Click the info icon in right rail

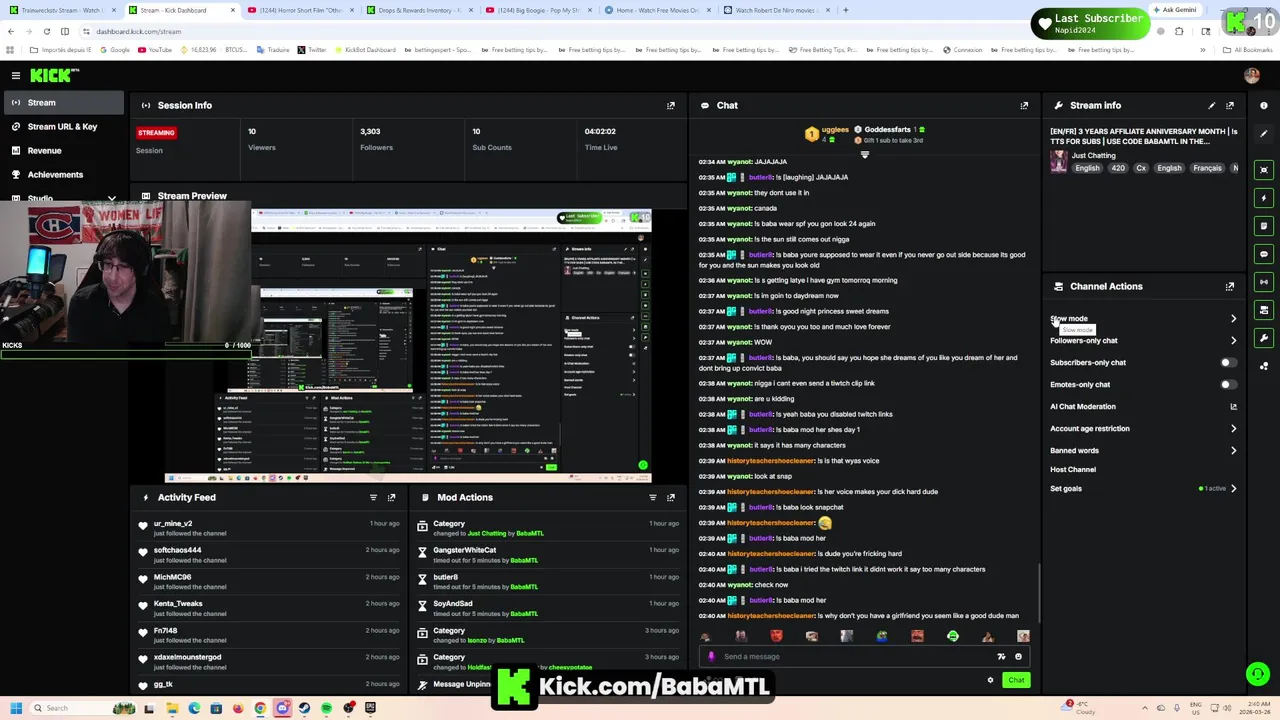click(1264, 105)
